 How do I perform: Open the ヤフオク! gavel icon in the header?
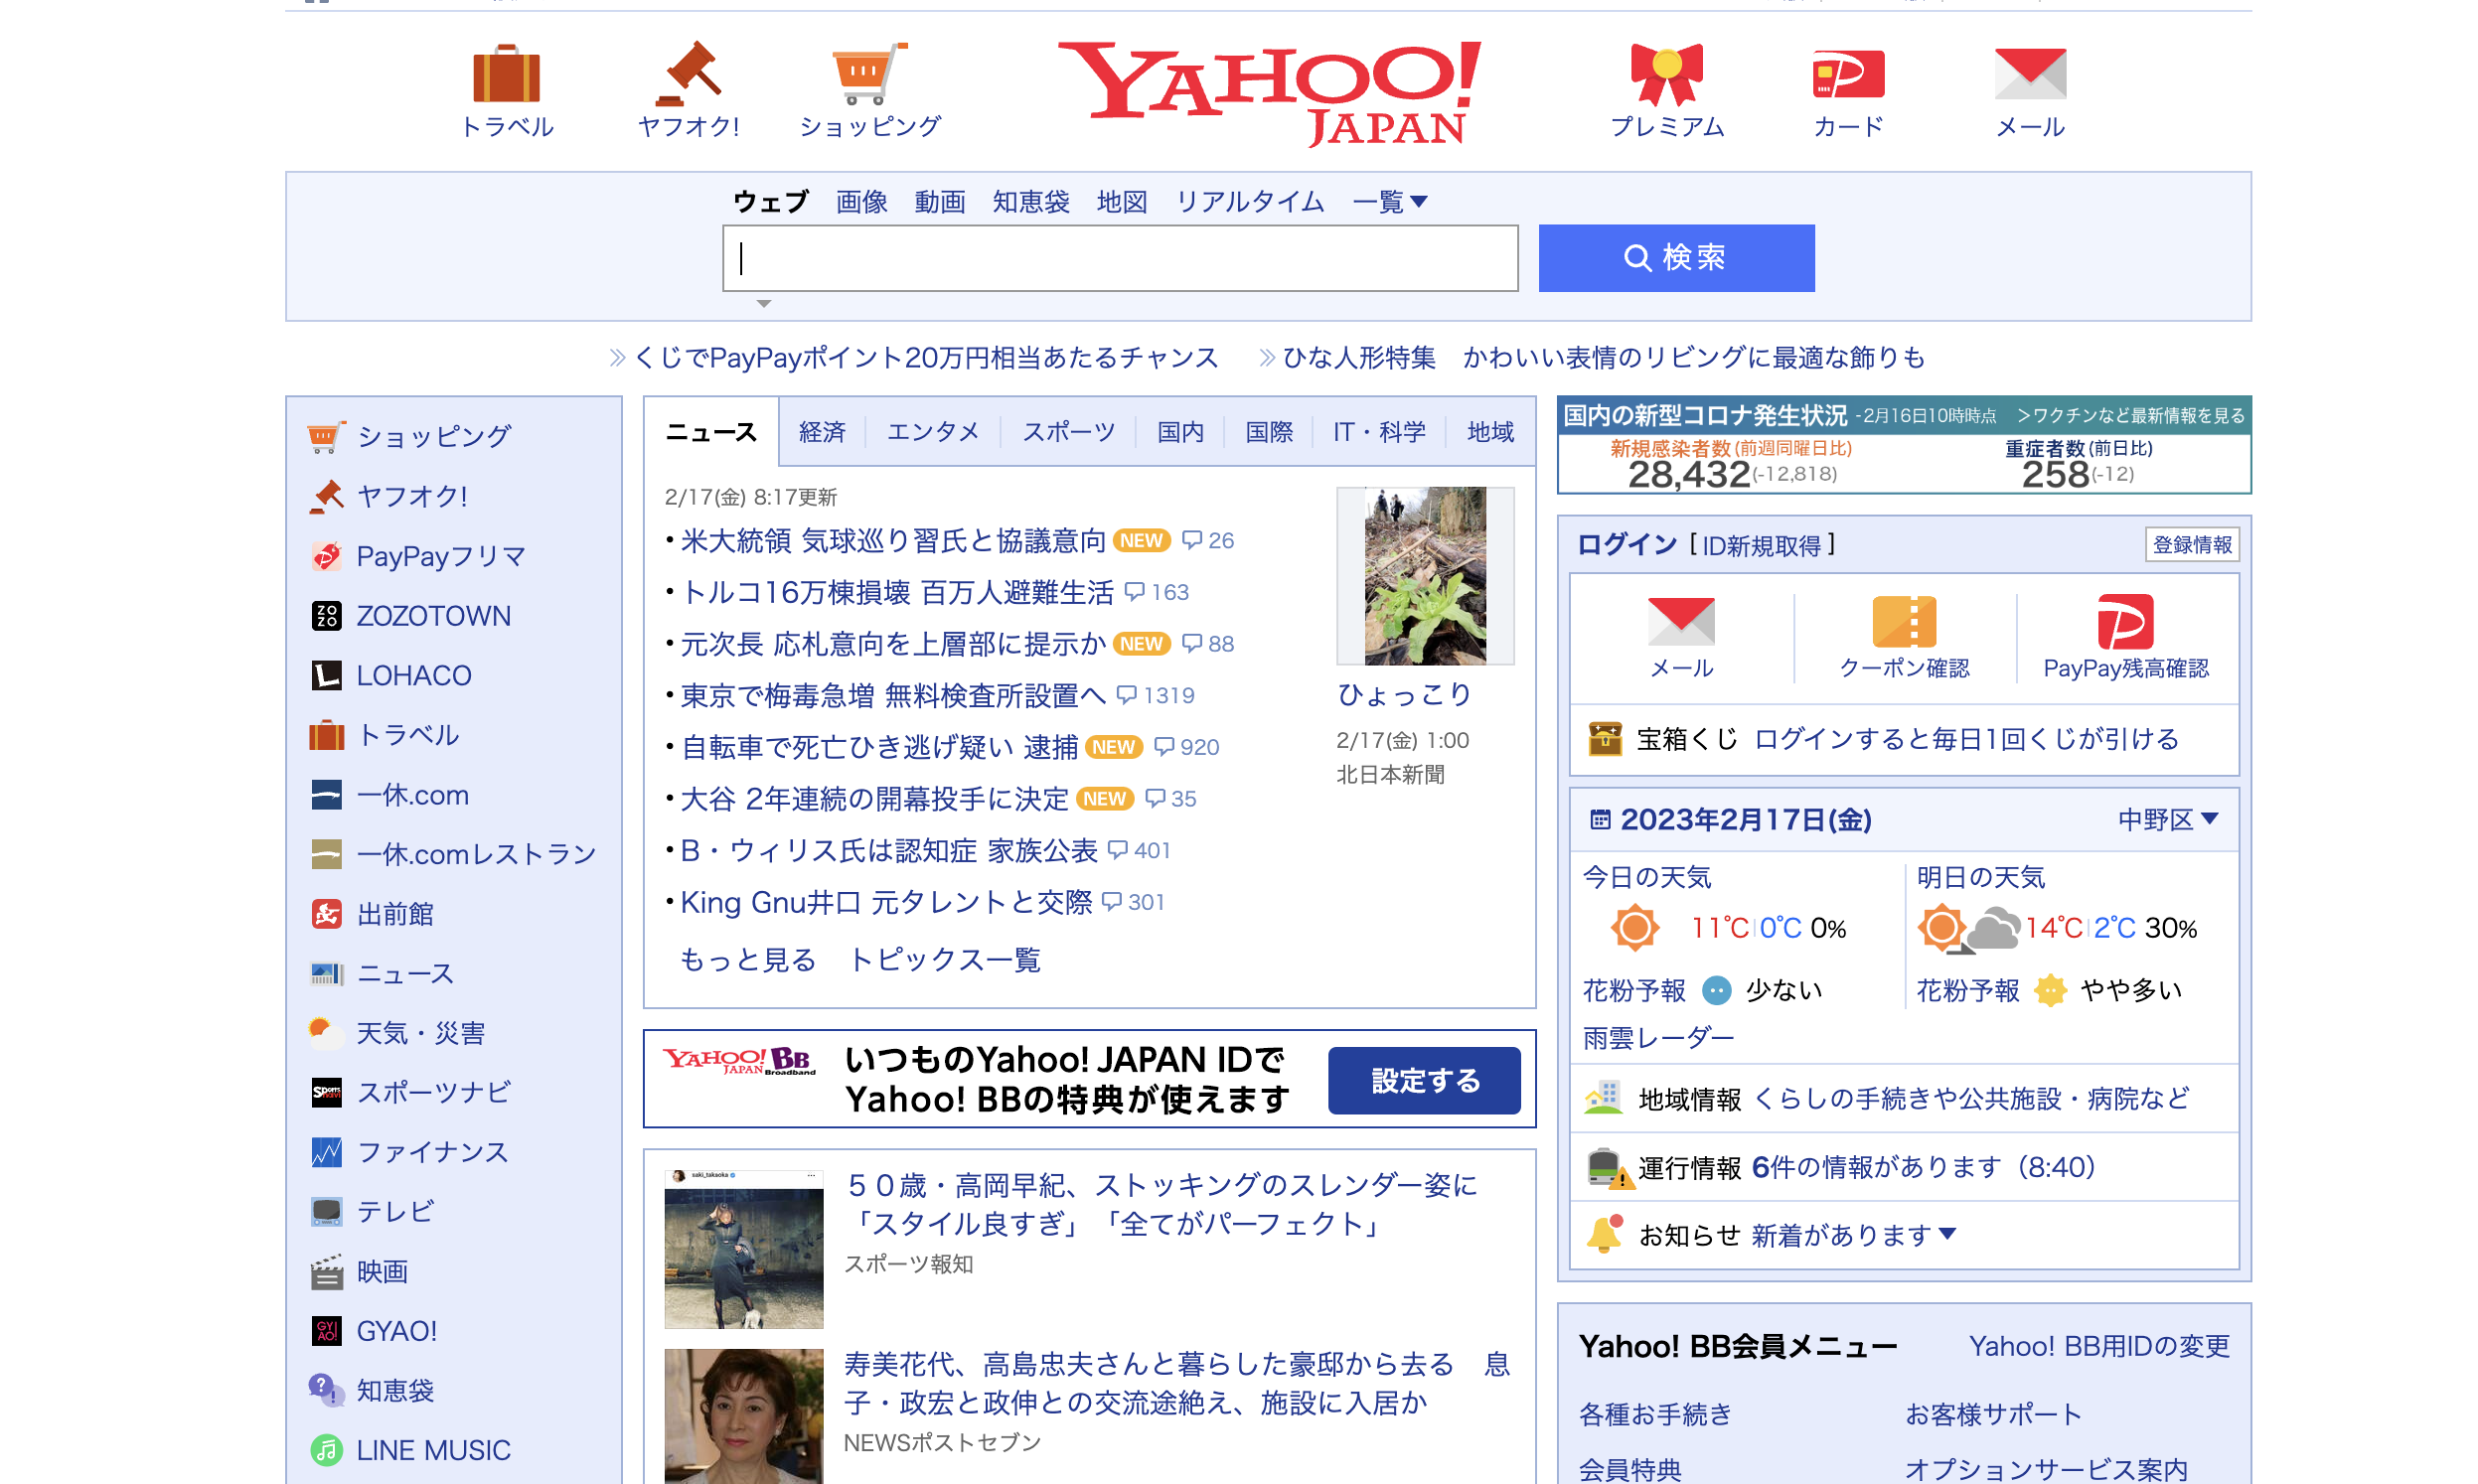pyautogui.click(x=688, y=74)
